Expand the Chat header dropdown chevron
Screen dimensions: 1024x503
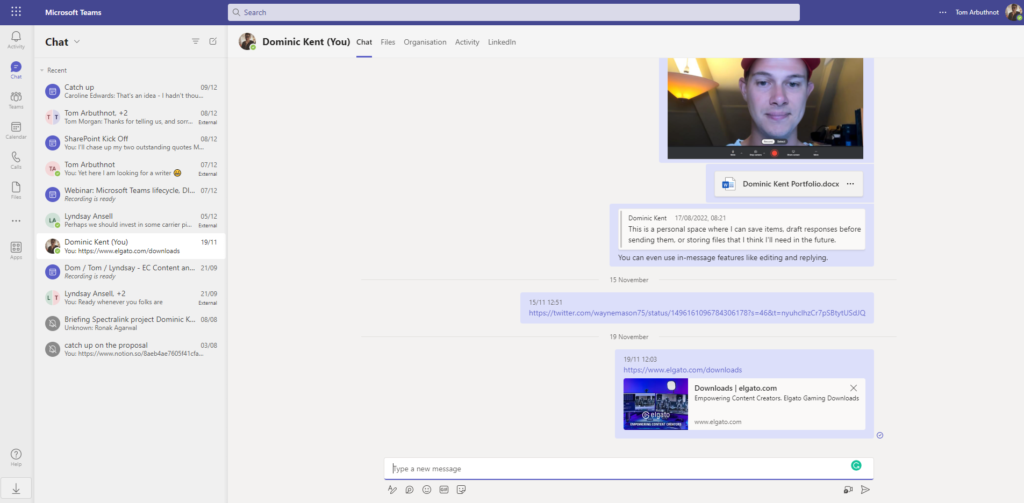77,42
